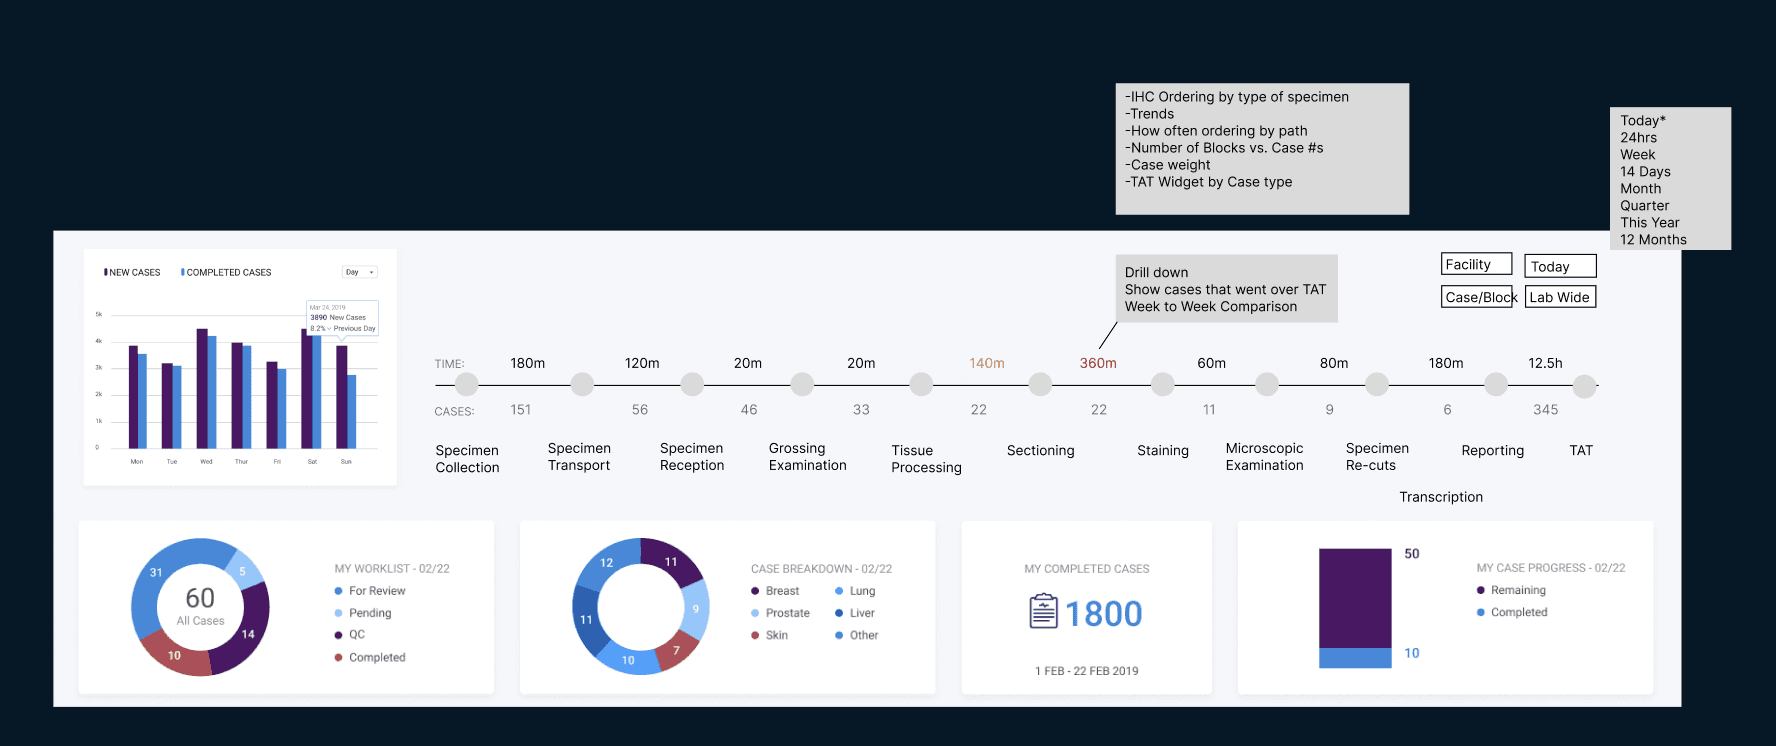Image resolution: width=1776 pixels, height=746 pixels.
Task: Click the breakdown donut segment labeled 12
Action: pyautogui.click(x=607, y=563)
